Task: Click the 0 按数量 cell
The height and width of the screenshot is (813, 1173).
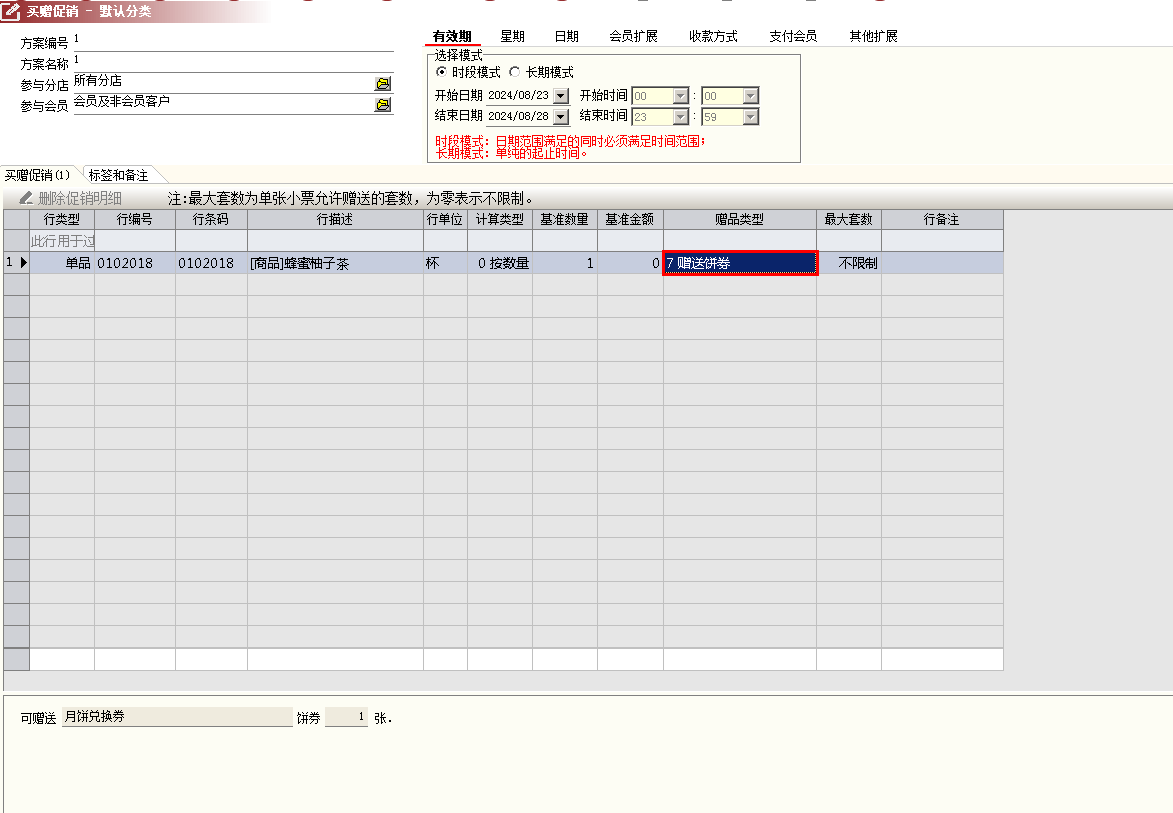Action: point(500,263)
